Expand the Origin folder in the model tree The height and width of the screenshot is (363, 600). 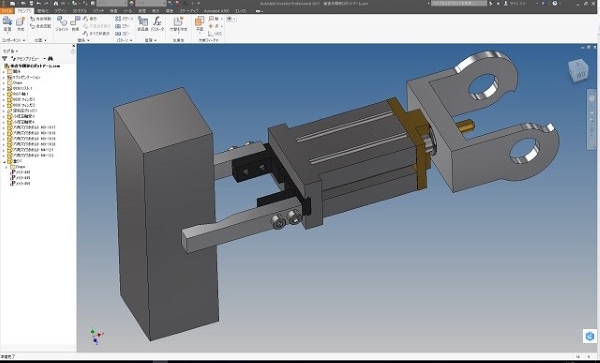[x=4, y=83]
